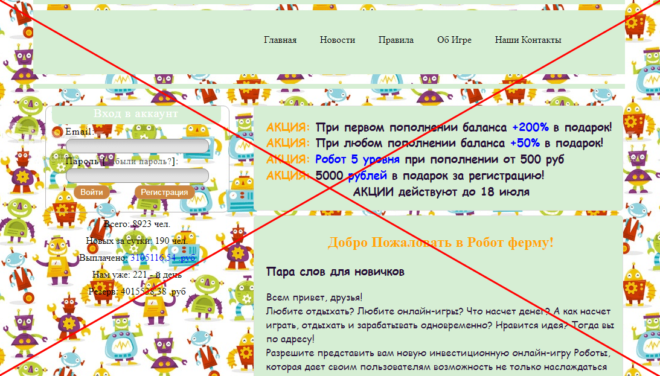The image size is (660, 376).
Task: Open the Главная navigation item
Action: pos(280,40)
